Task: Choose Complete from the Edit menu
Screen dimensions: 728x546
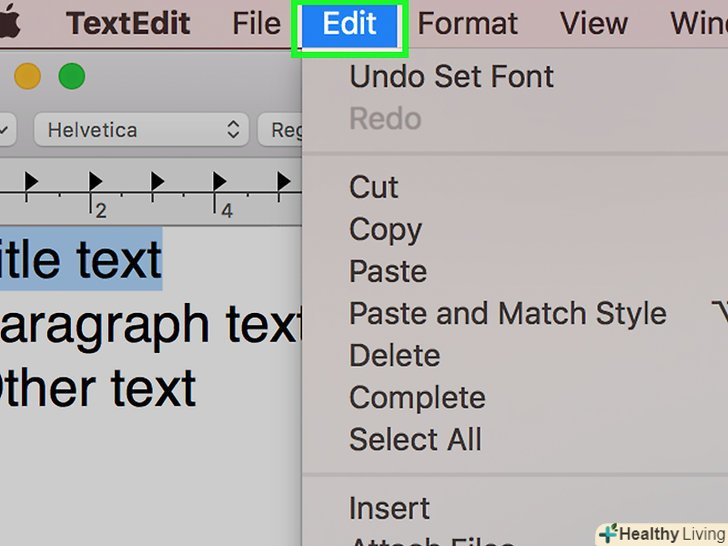Action: click(415, 397)
